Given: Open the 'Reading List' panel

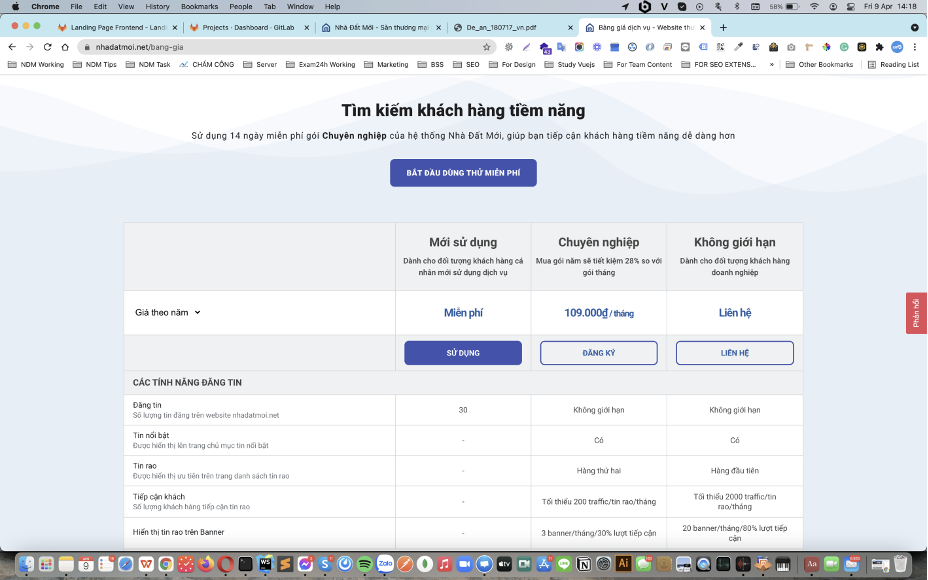Looking at the screenshot, I should (893, 65).
